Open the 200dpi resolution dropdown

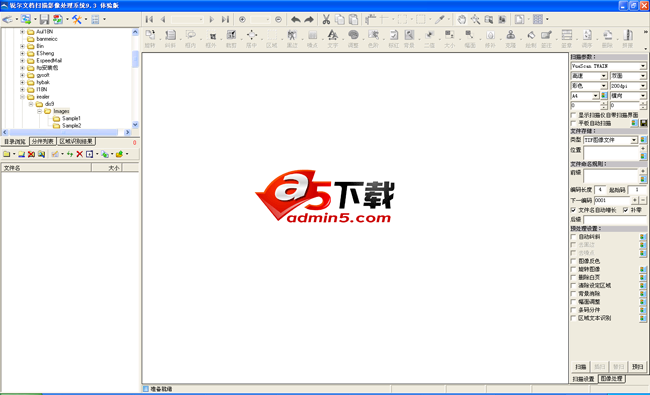[x=643, y=86]
